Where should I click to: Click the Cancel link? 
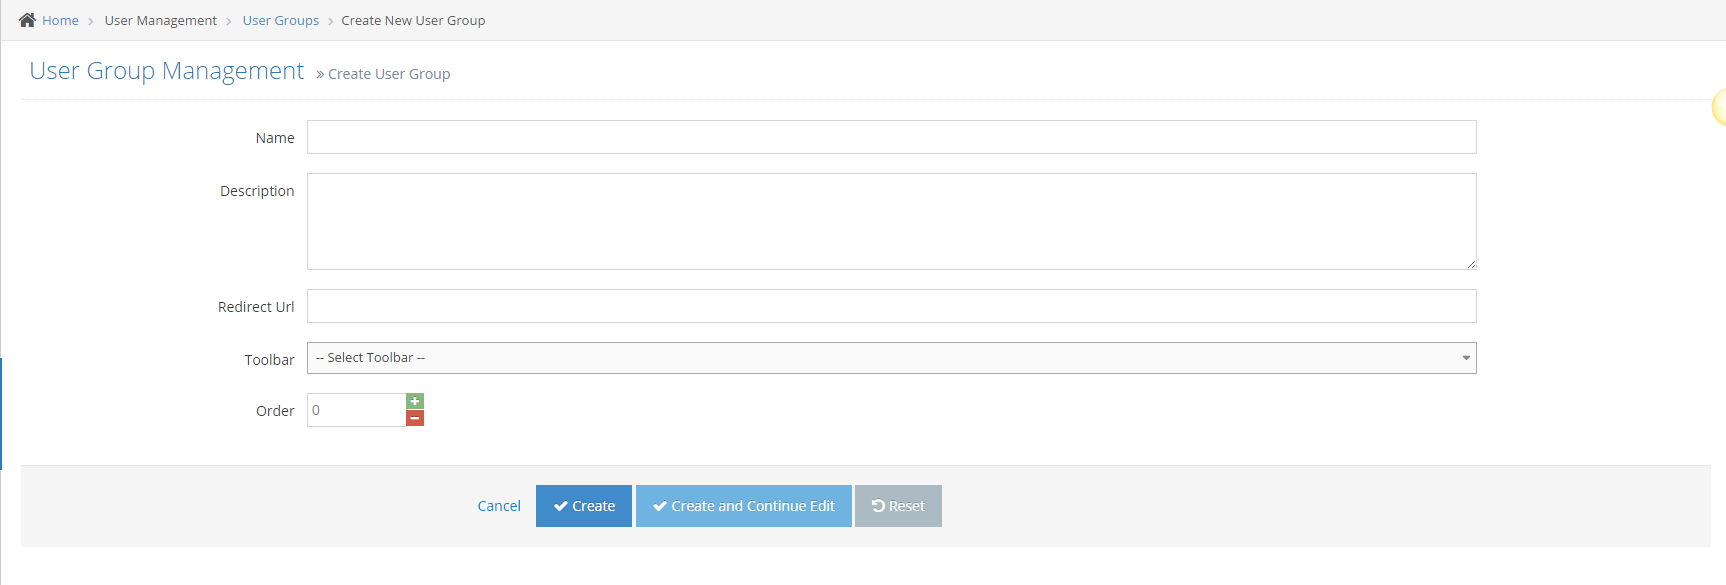(498, 506)
